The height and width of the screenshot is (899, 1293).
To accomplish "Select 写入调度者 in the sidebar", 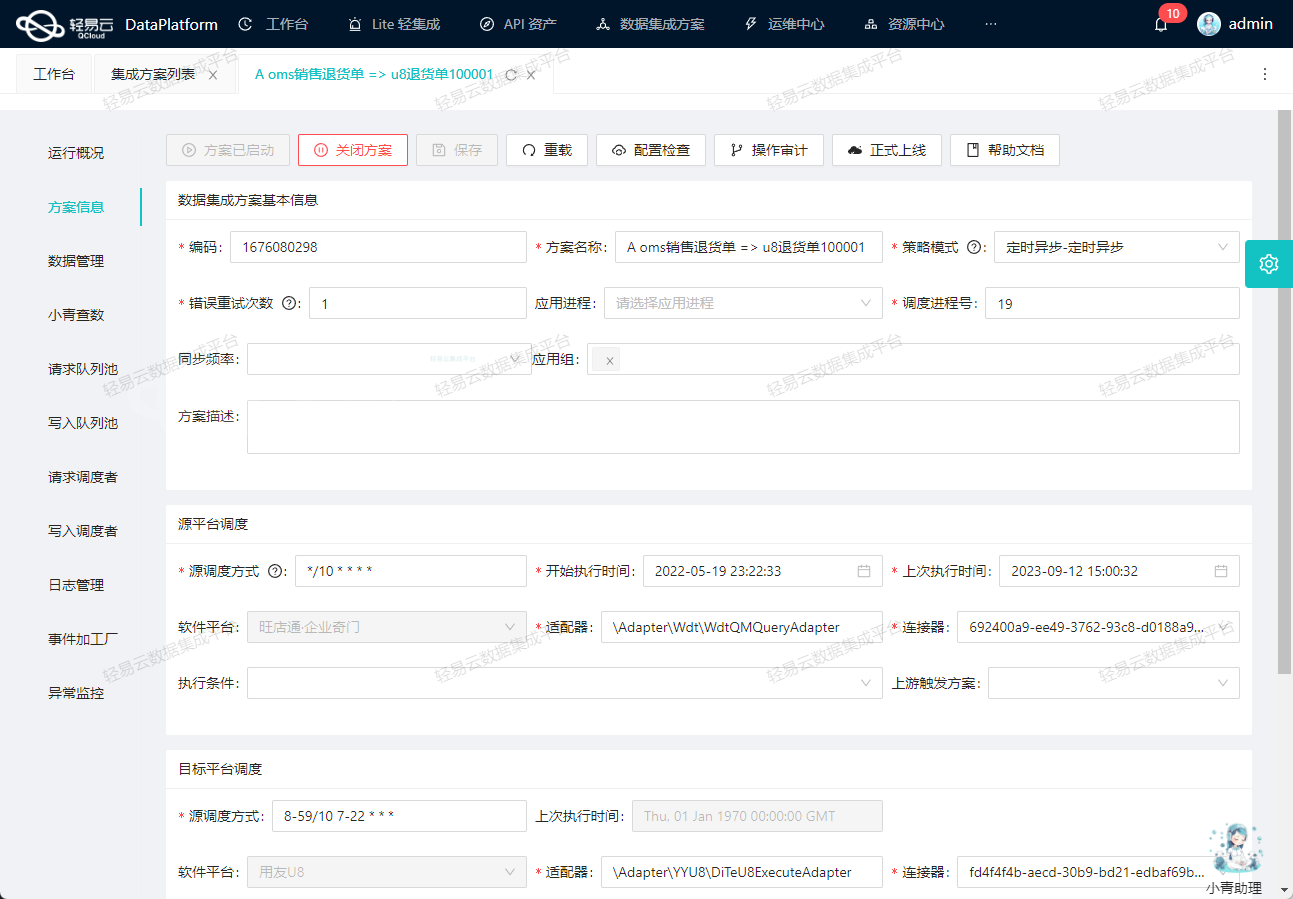I will pos(83,531).
